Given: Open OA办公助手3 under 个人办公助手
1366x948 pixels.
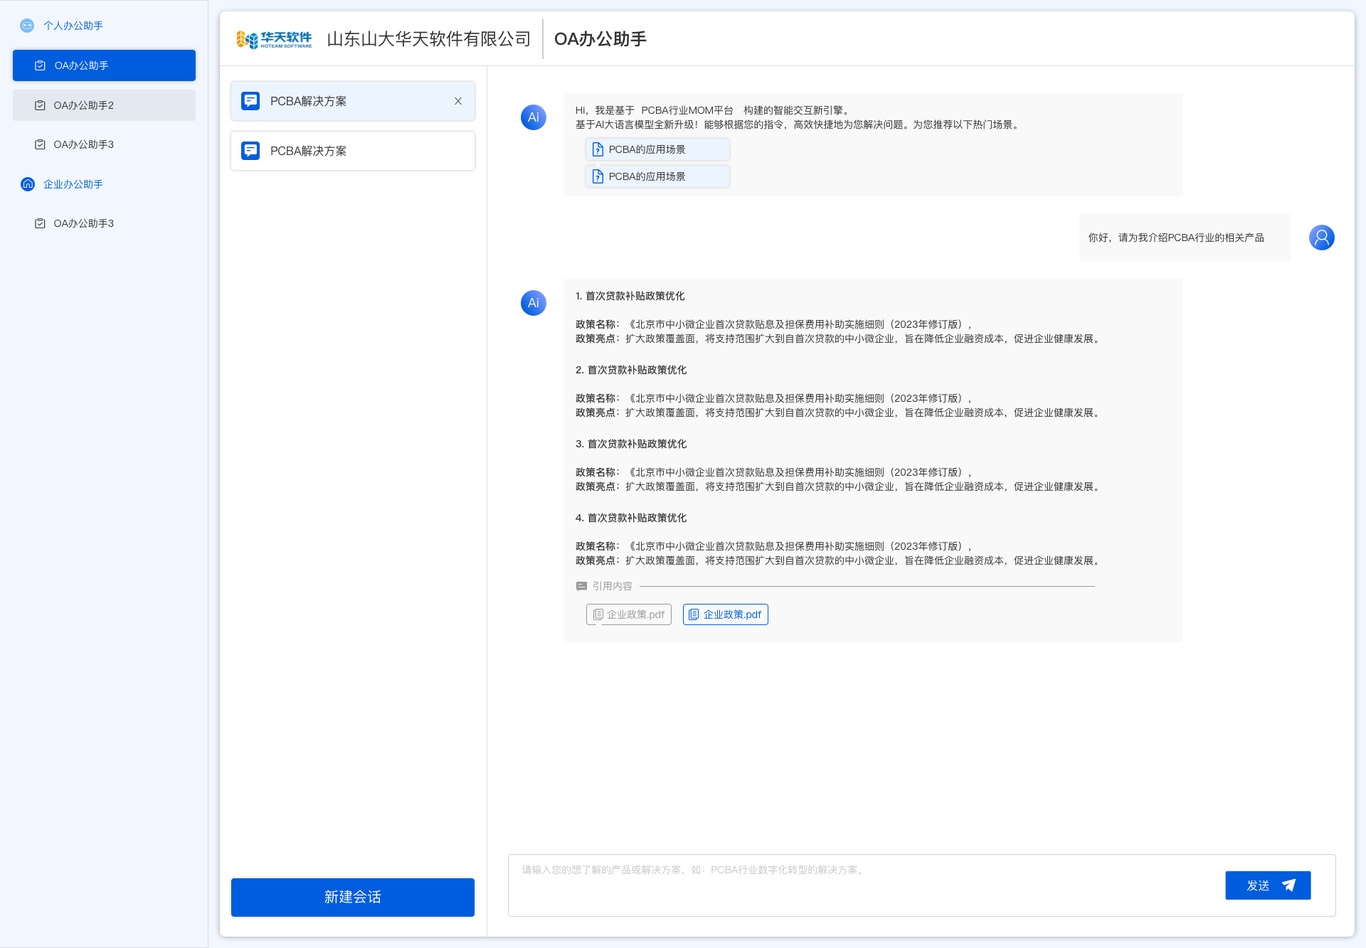Looking at the screenshot, I should [x=104, y=145].
